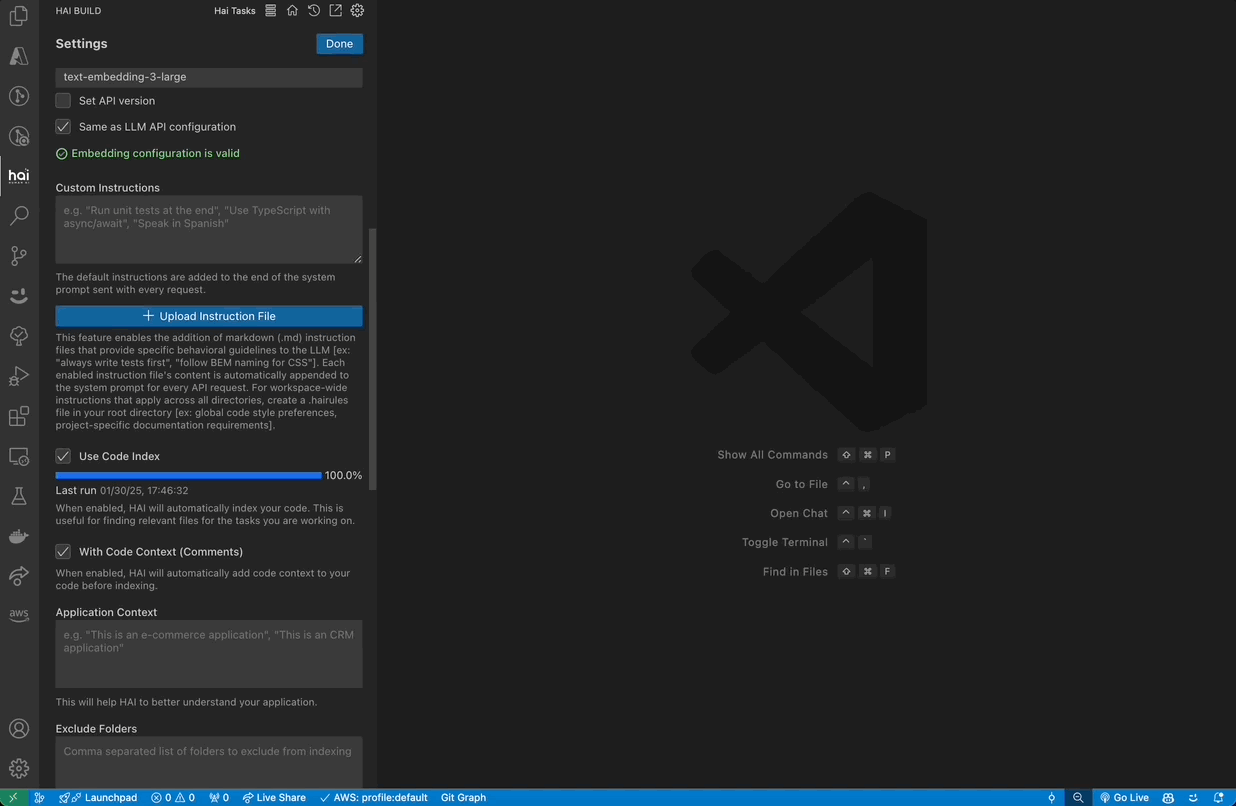This screenshot has height=806, width=1236.
Task: Click the Hai Tasks label
Action: (x=235, y=11)
